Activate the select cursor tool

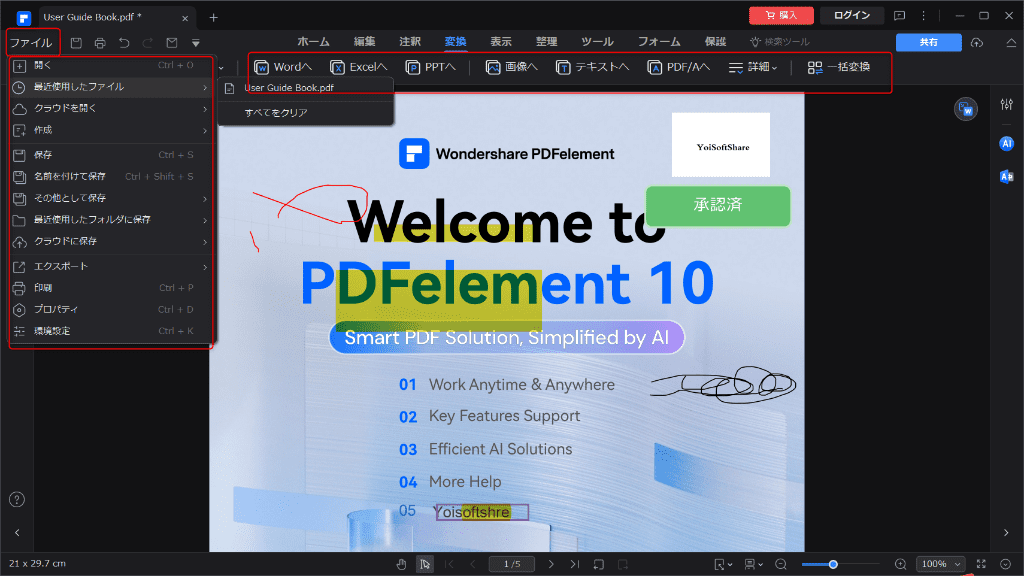pyautogui.click(x=424, y=564)
